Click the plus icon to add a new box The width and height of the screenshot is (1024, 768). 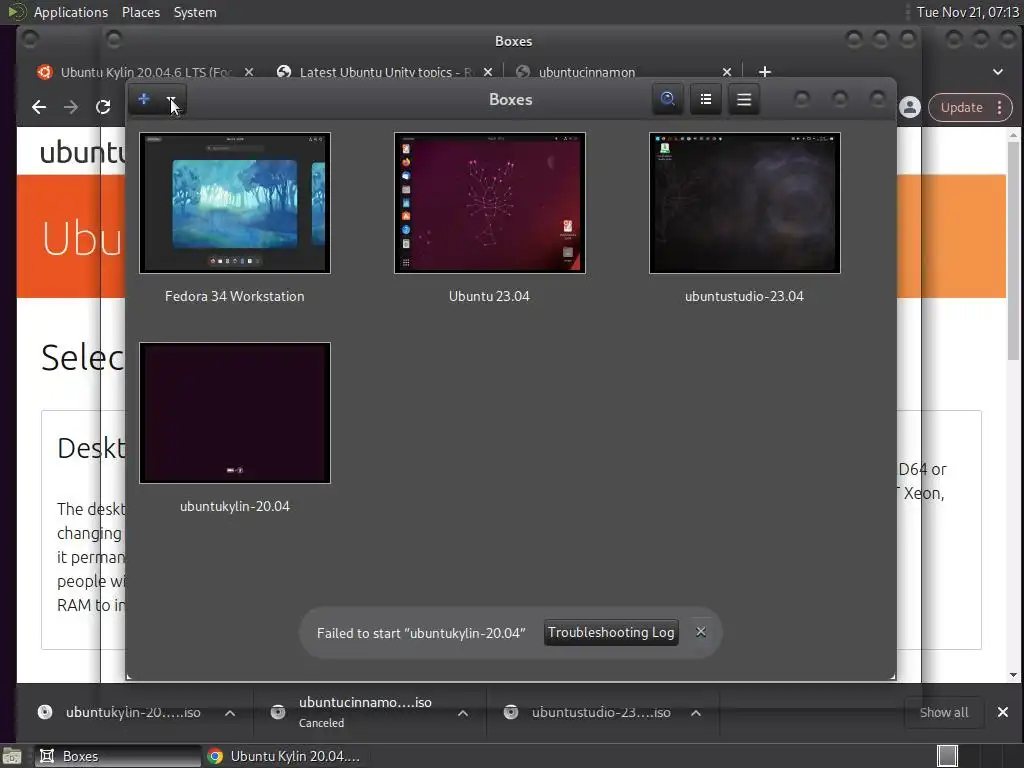point(144,99)
